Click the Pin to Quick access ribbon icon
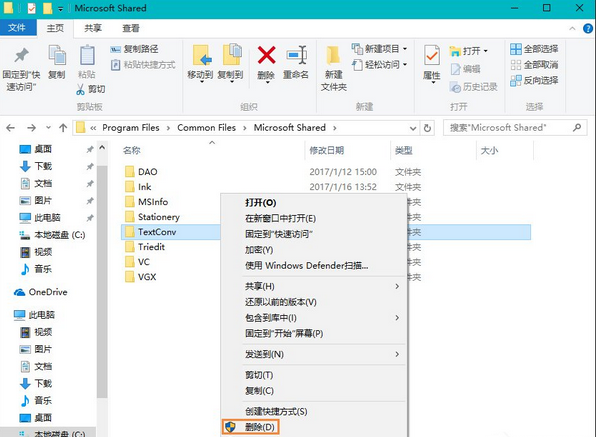Screen dimensions: 597x437 click(21, 56)
